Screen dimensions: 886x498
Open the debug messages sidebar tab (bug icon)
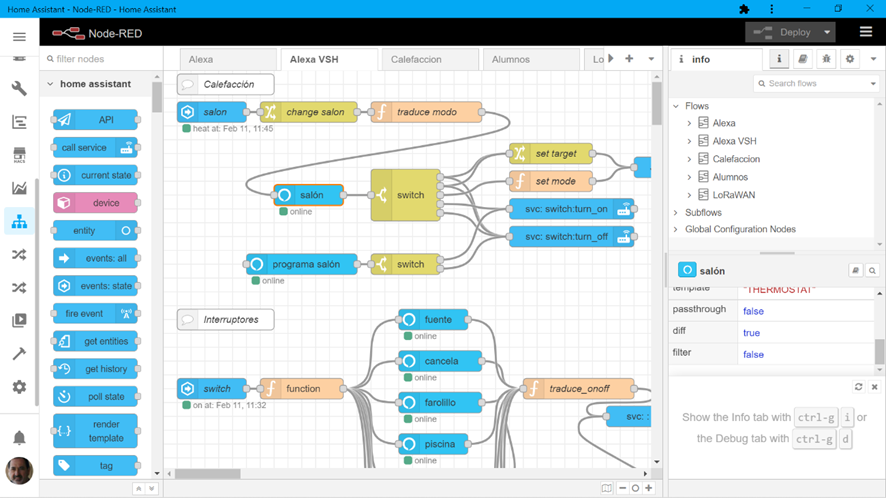pyautogui.click(x=826, y=59)
